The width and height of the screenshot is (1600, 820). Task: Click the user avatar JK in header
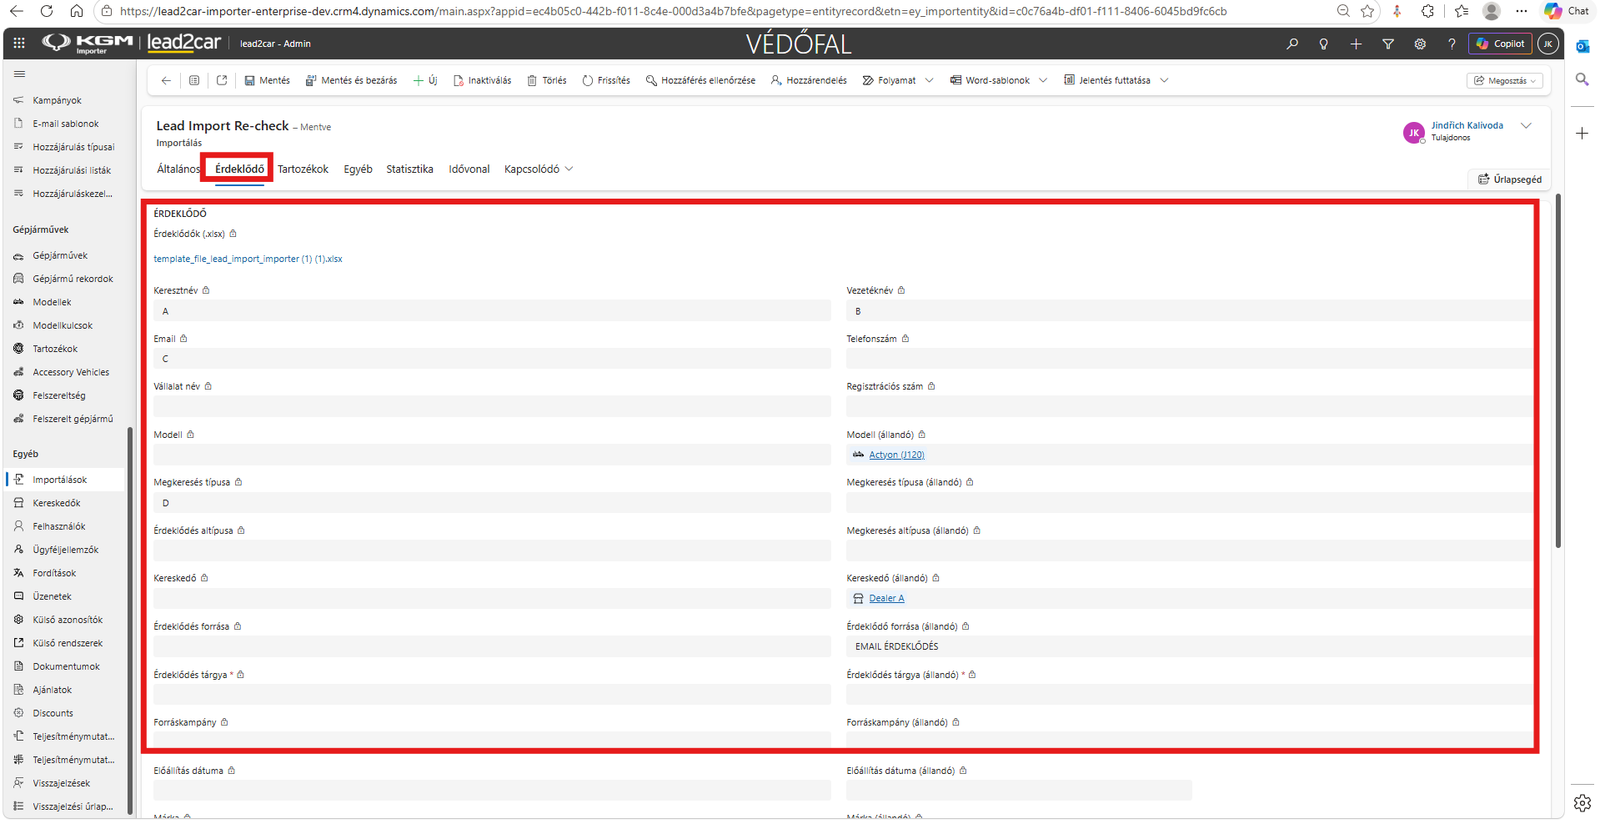[1548, 44]
